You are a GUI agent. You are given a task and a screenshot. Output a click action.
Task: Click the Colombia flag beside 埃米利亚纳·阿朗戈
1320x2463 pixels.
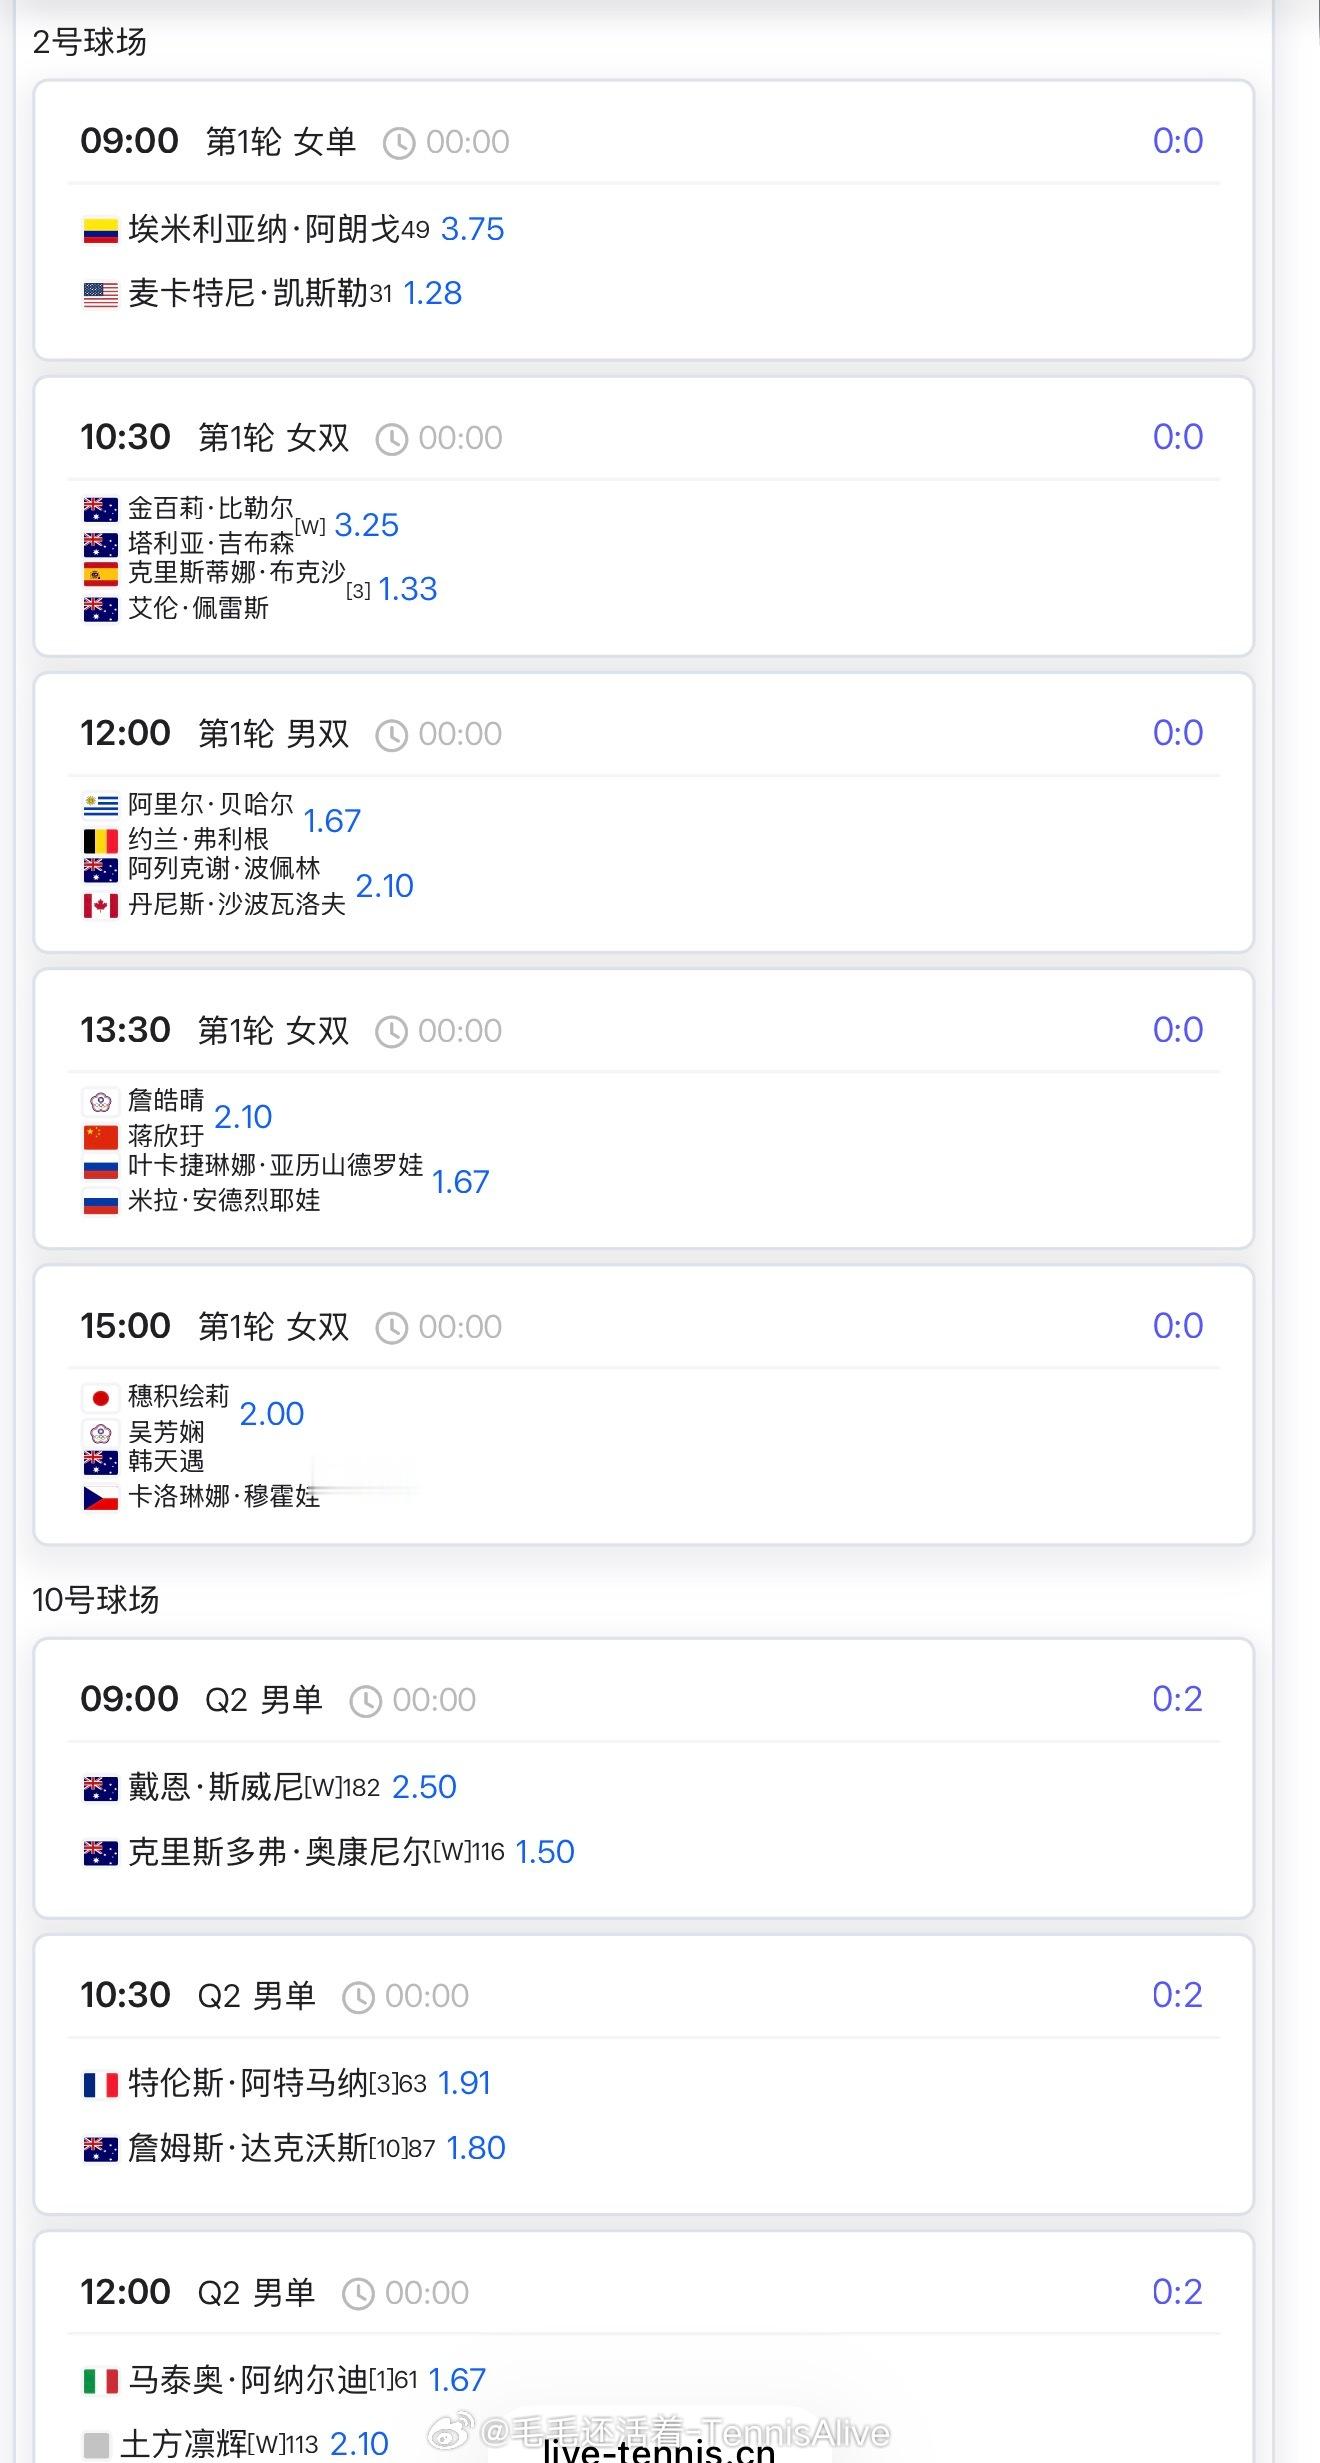coord(100,231)
